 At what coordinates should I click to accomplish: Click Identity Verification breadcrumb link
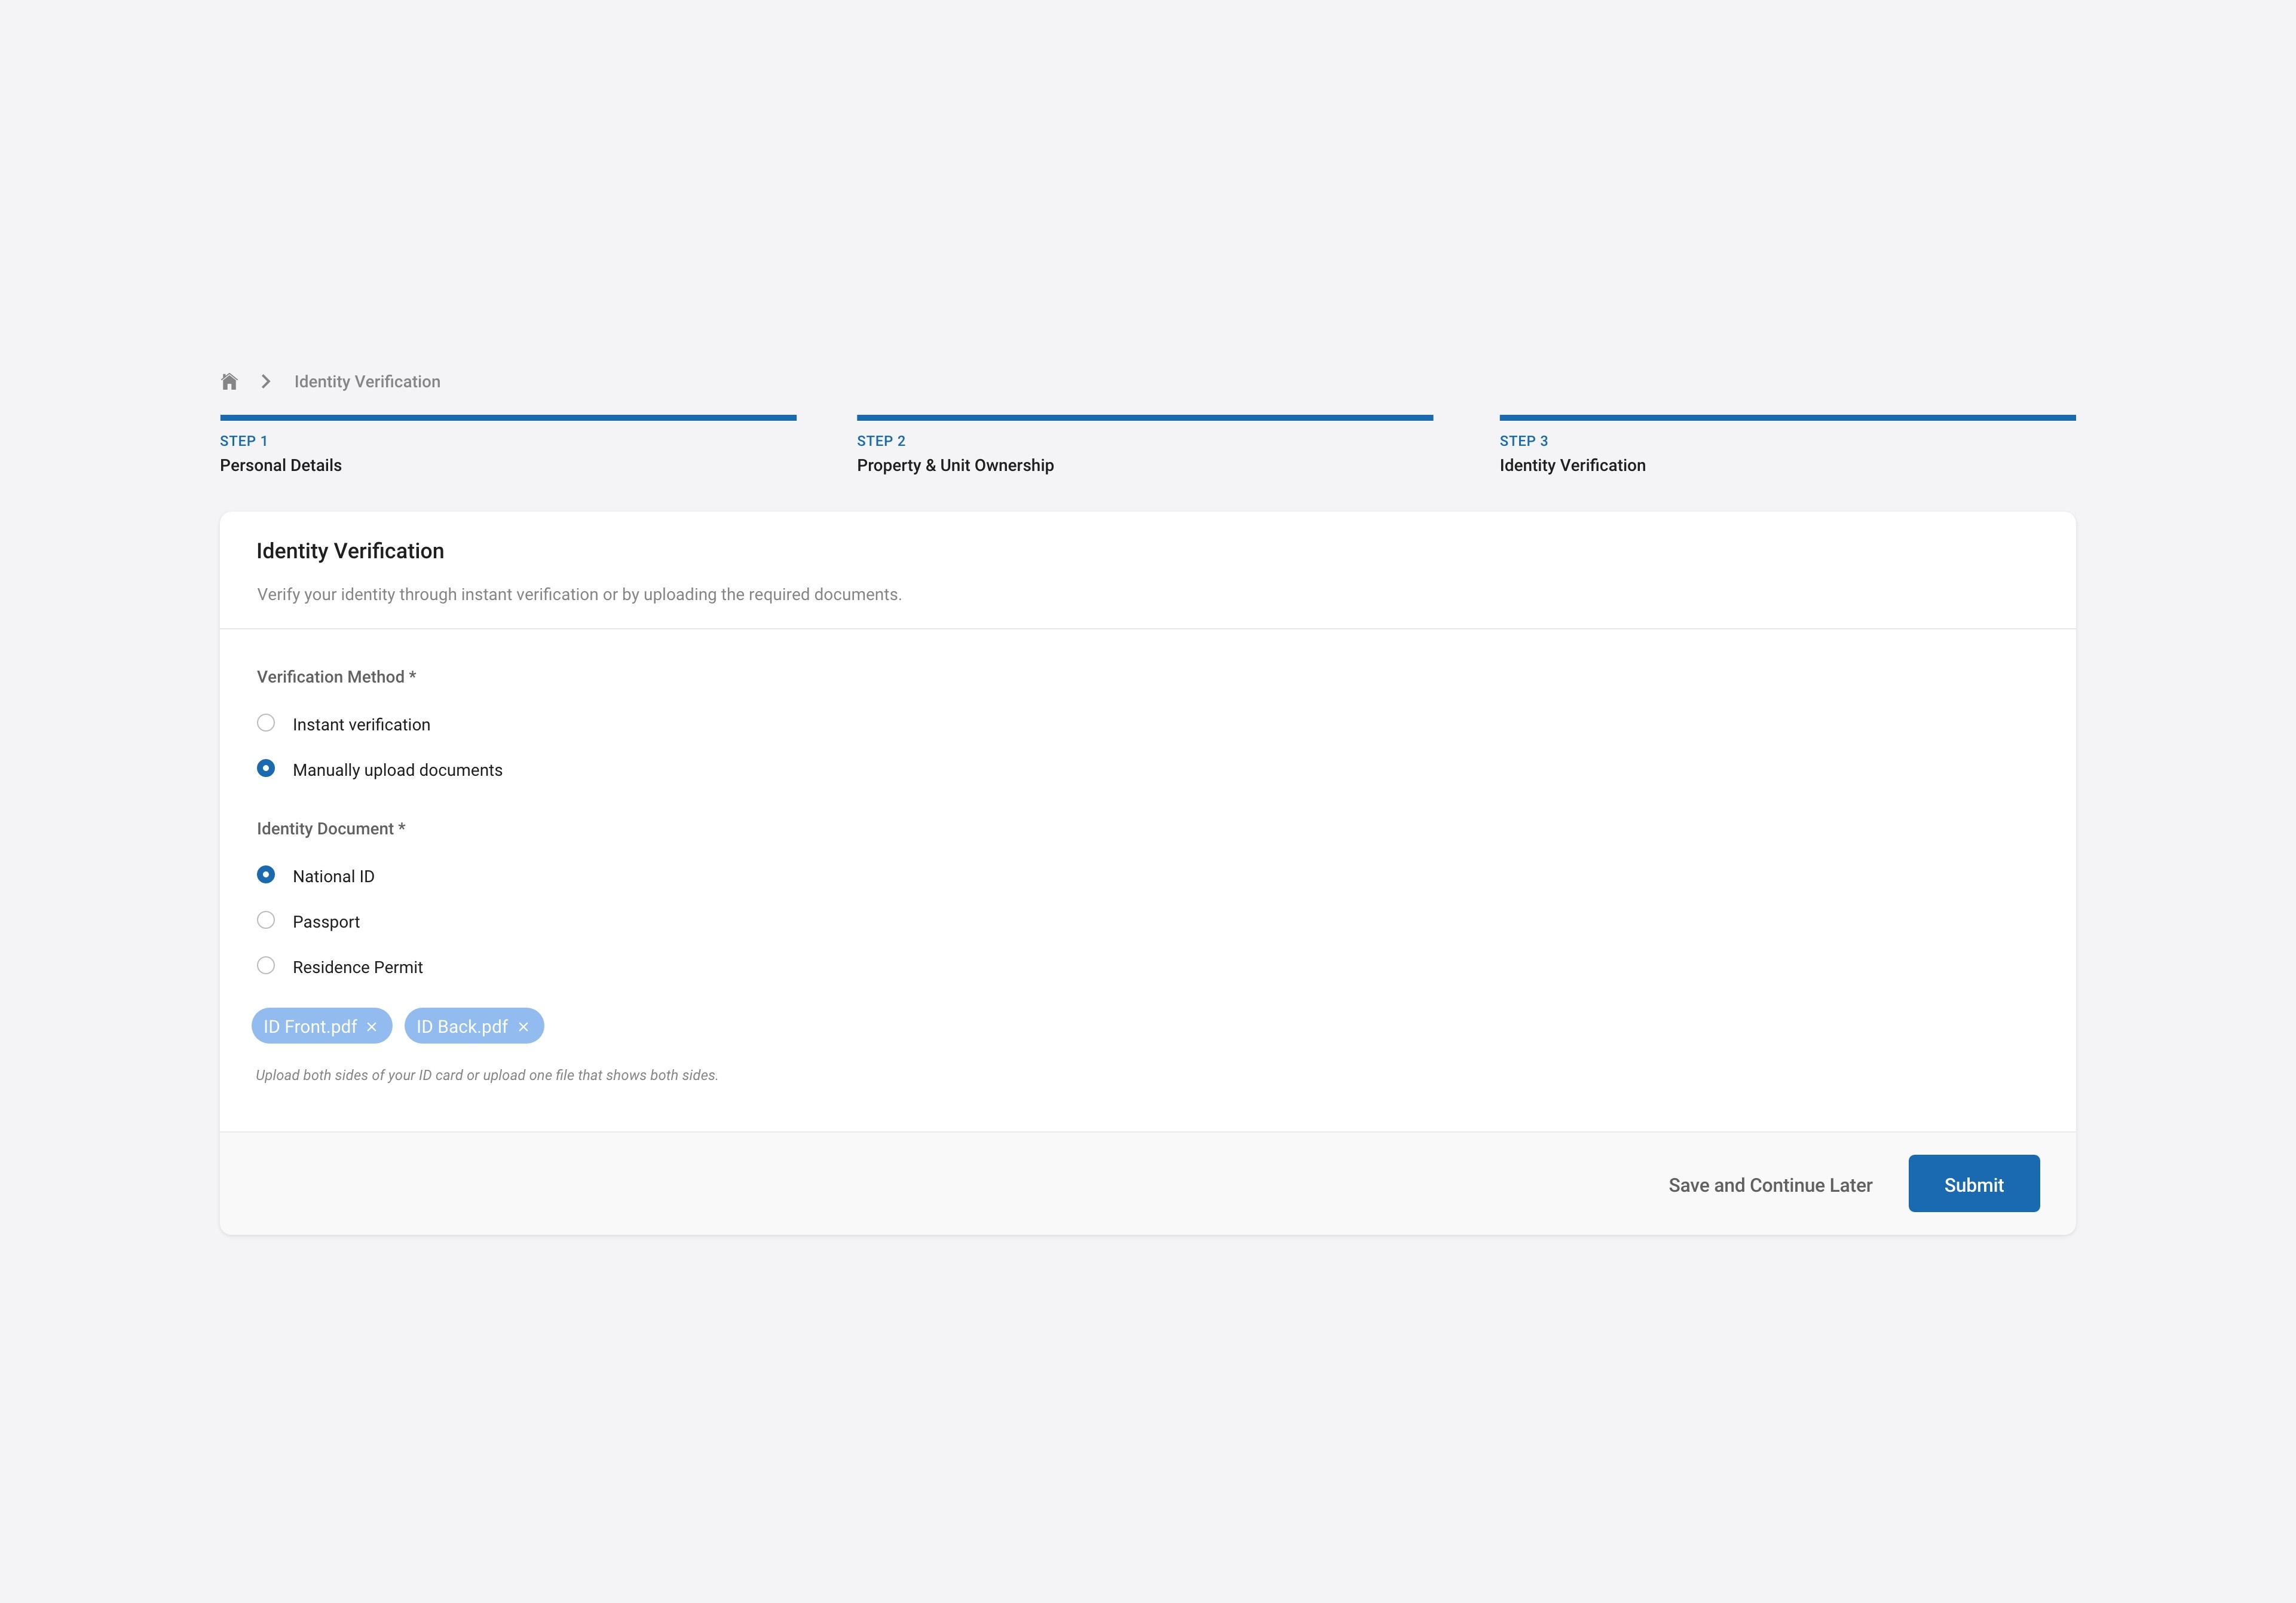(367, 381)
